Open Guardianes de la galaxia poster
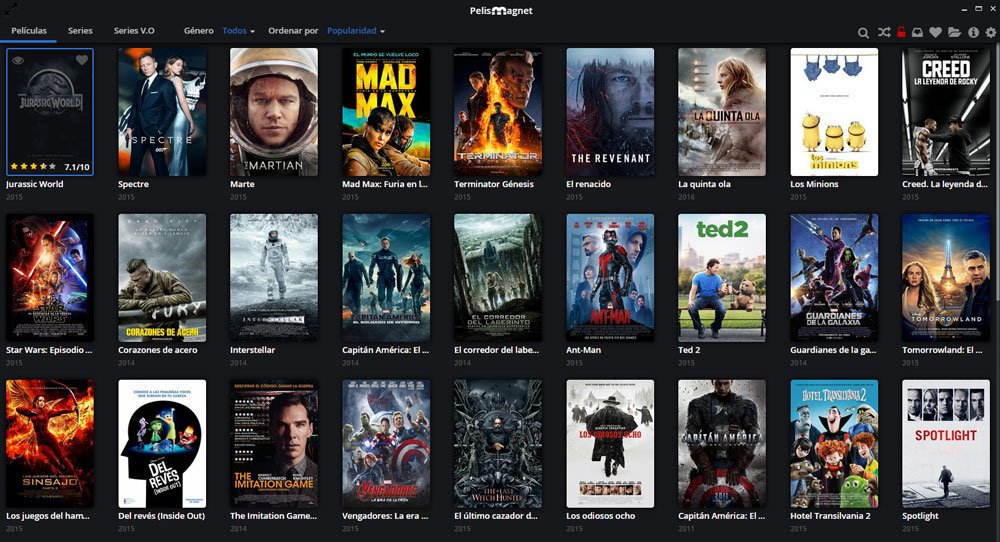Image resolution: width=1000 pixels, height=542 pixels. [x=834, y=278]
